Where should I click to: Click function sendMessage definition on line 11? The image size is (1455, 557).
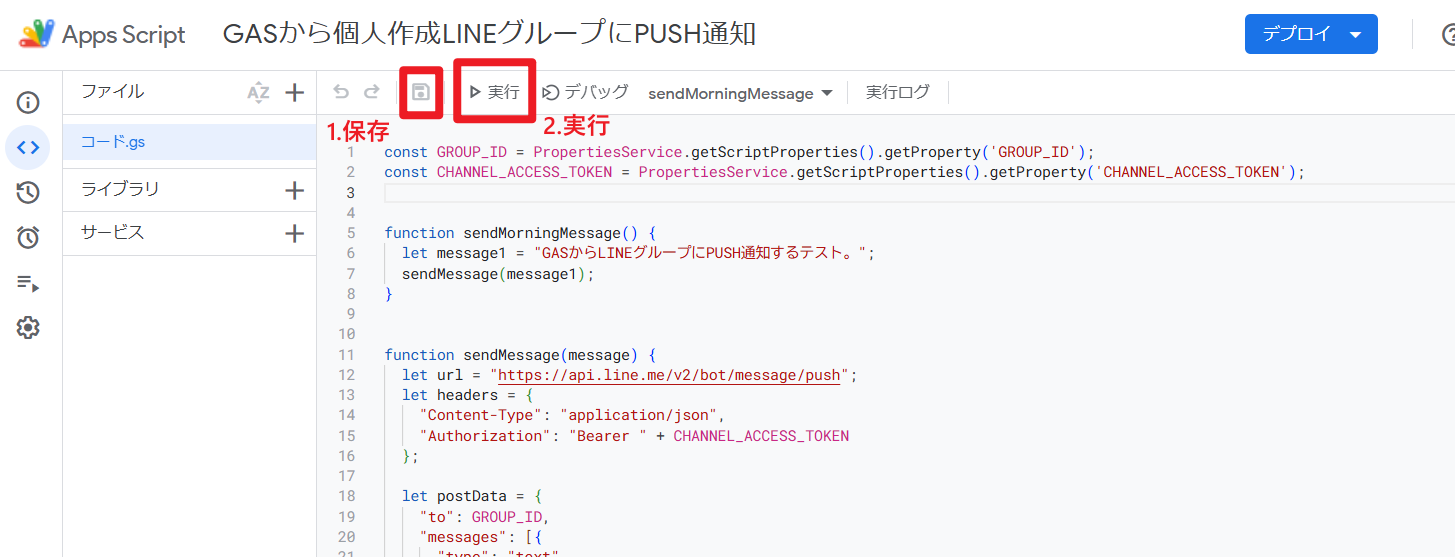click(x=520, y=355)
